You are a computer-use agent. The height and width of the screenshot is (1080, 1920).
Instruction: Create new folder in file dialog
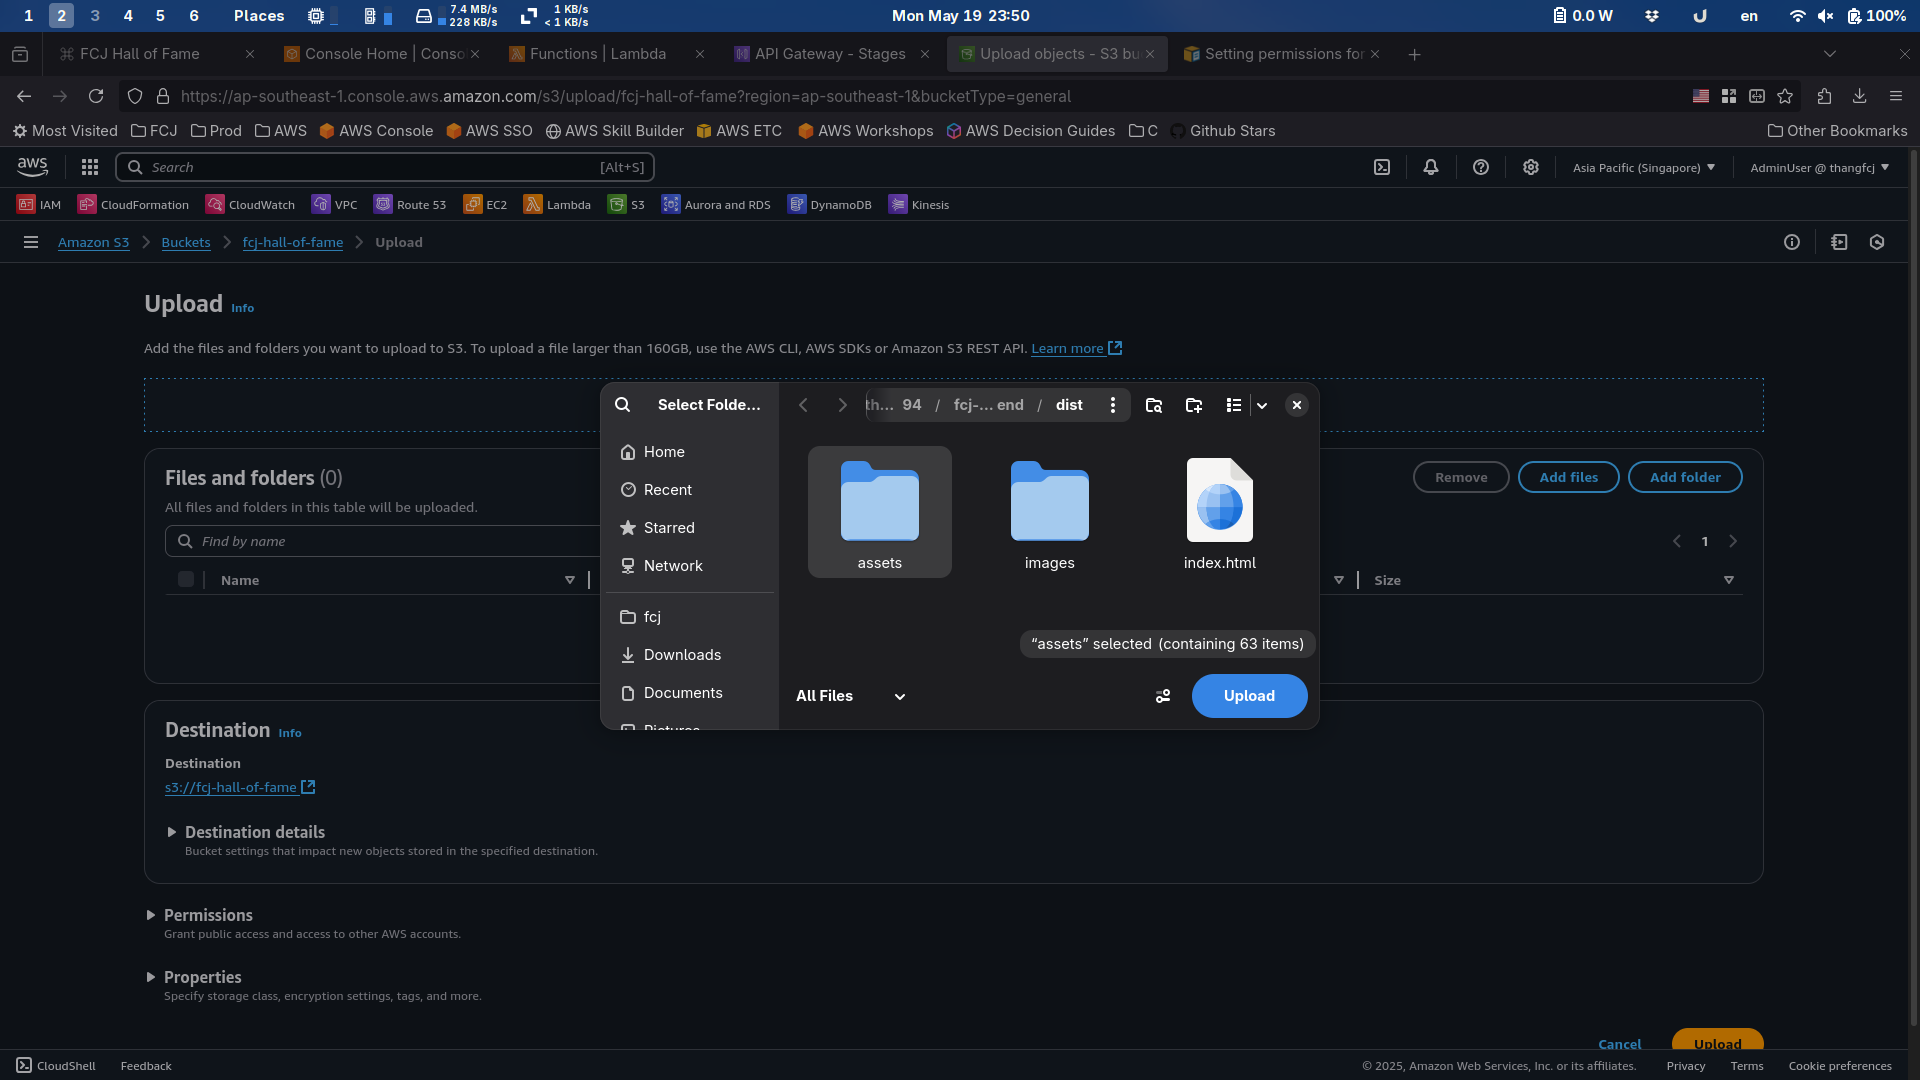point(1194,405)
